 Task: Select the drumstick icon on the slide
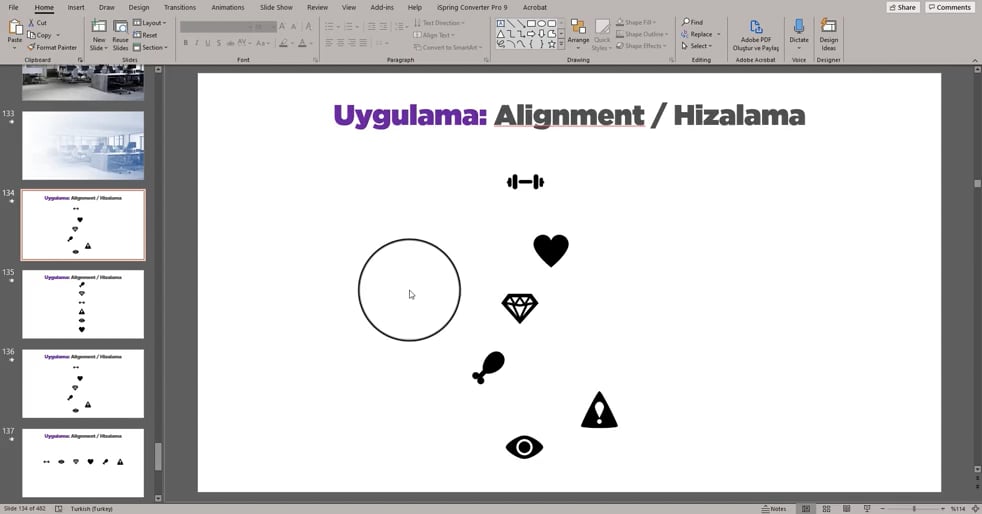pos(488,368)
